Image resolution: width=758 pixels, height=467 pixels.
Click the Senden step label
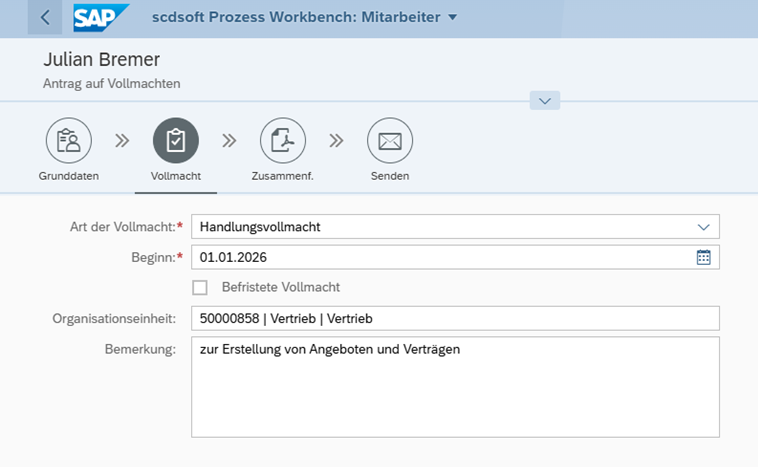(390, 176)
